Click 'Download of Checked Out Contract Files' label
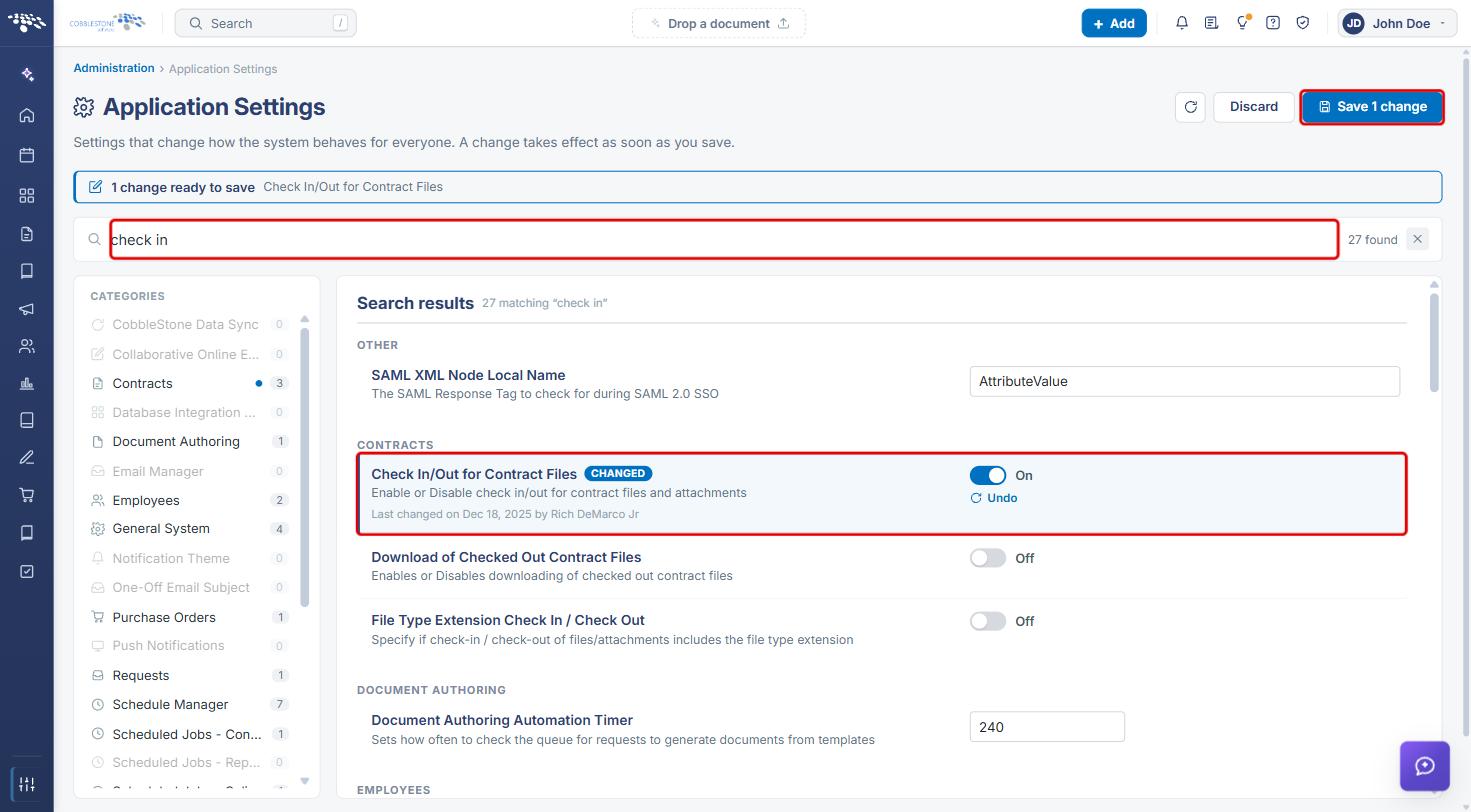 point(506,557)
